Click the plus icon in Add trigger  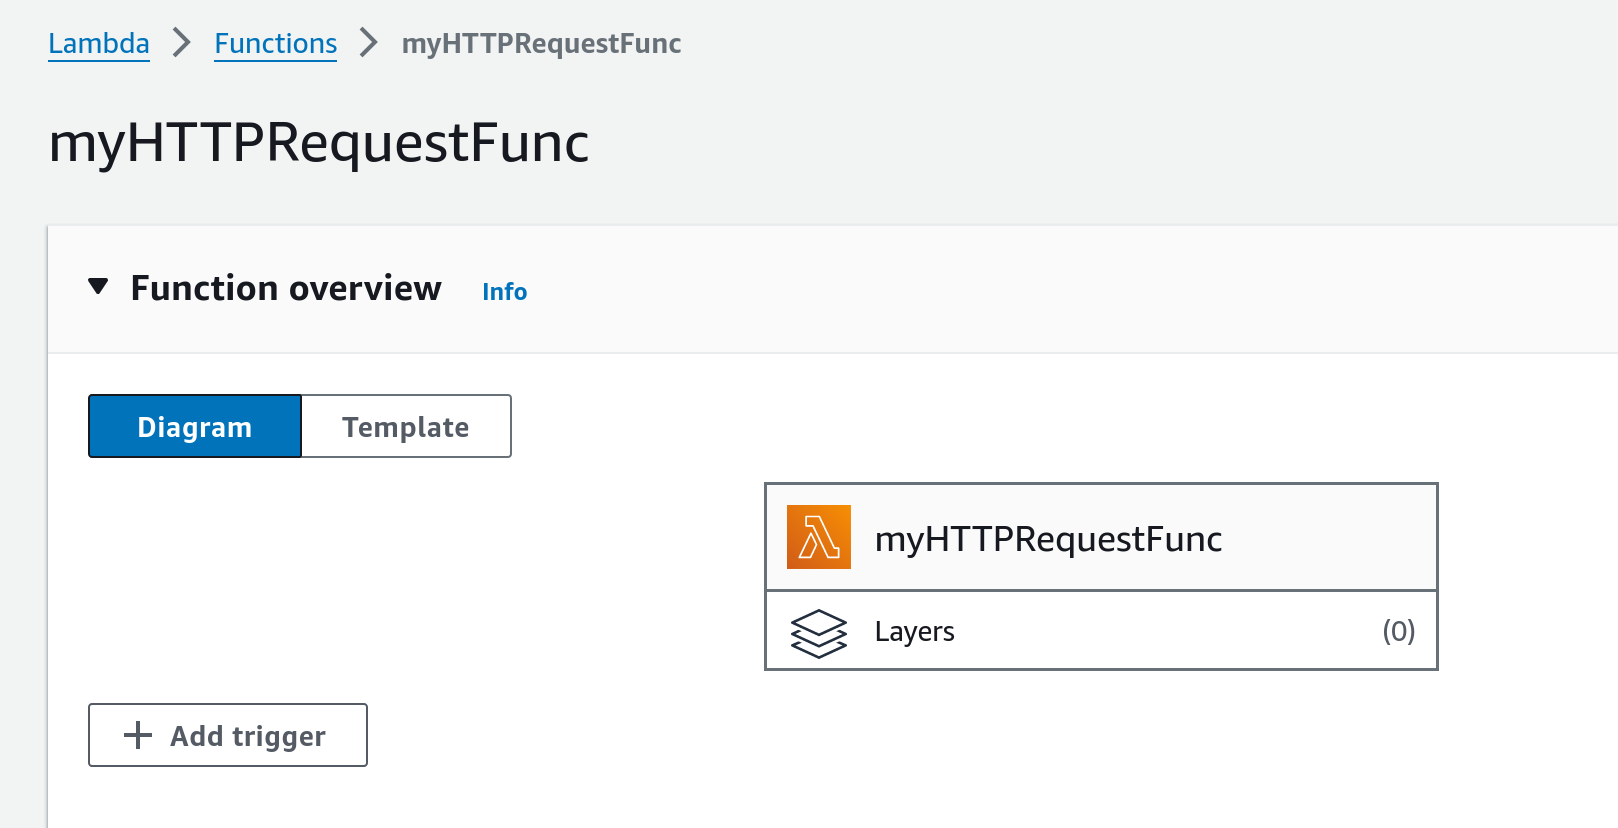pos(138,736)
